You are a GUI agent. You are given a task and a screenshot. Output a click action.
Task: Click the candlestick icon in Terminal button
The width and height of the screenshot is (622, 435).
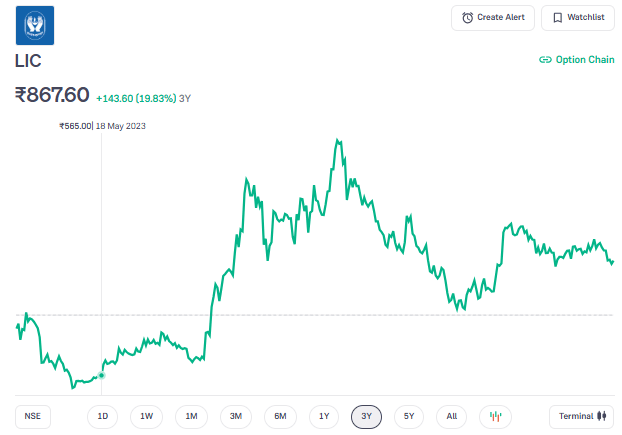(603, 416)
